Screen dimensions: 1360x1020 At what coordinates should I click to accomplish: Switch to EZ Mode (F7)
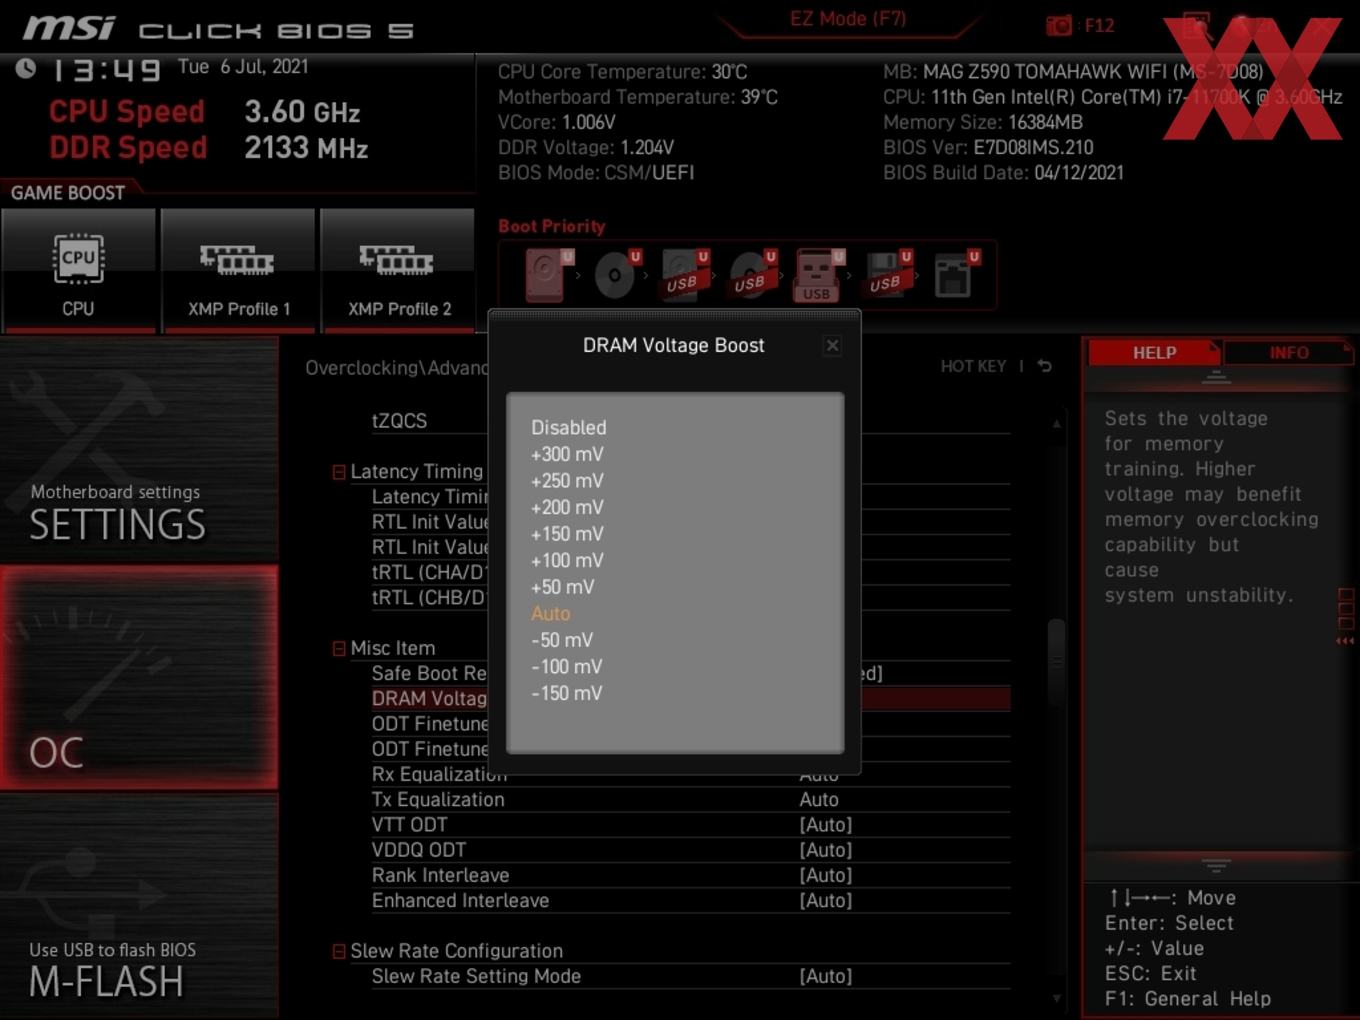click(x=848, y=19)
